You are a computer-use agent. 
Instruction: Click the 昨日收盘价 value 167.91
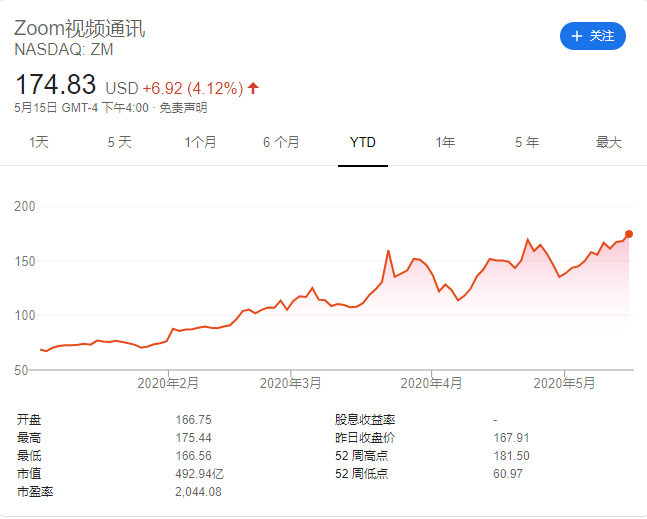[x=511, y=438]
